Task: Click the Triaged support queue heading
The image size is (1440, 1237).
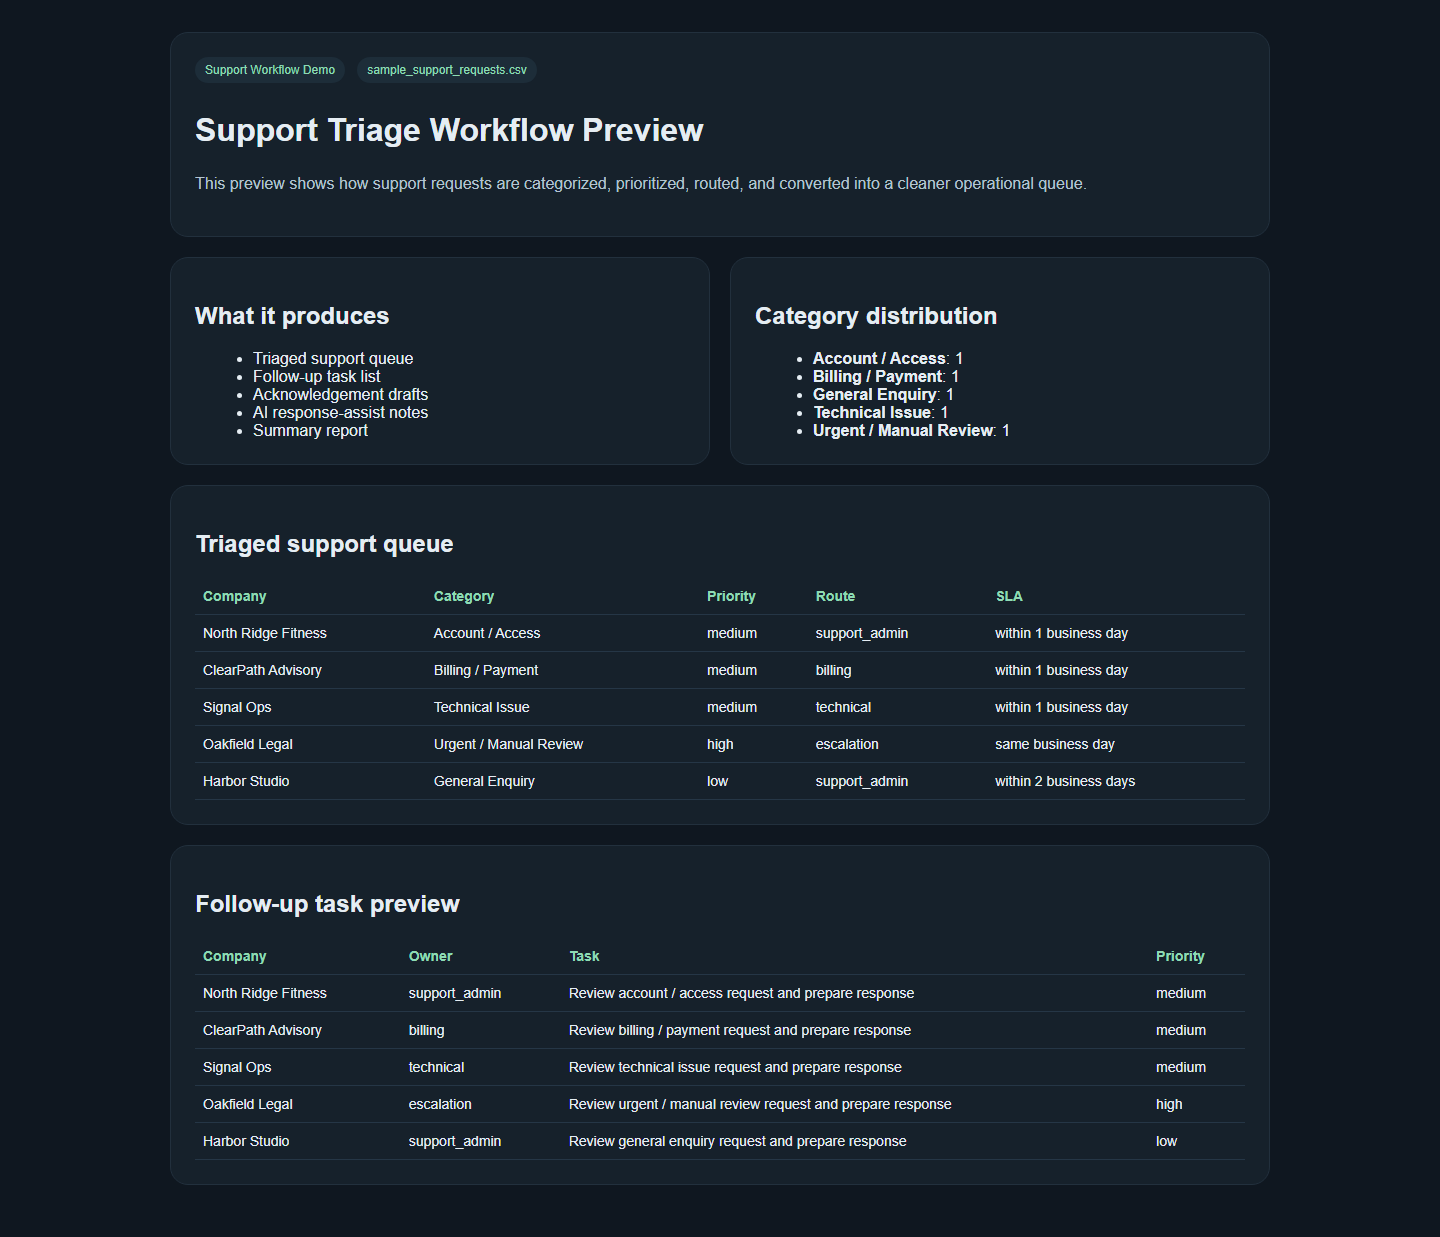Action: [324, 544]
